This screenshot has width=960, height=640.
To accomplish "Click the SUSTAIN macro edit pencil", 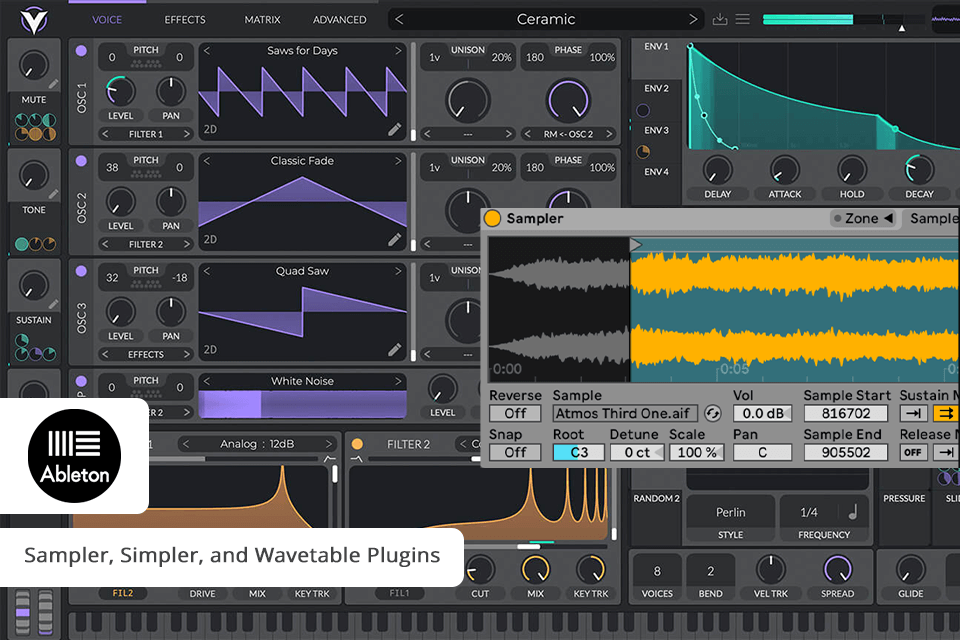I will pyautogui.click(x=54, y=304).
